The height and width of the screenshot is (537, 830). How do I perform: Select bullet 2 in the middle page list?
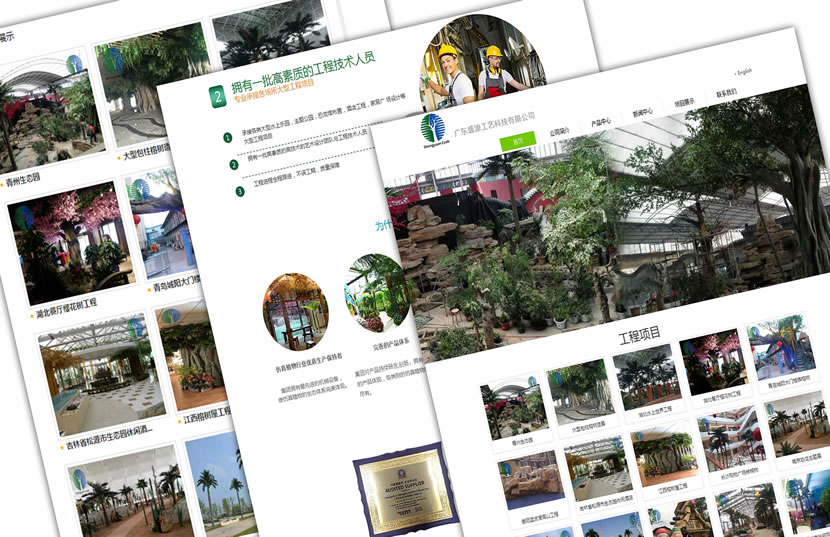pyautogui.click(x=233, y=165)
